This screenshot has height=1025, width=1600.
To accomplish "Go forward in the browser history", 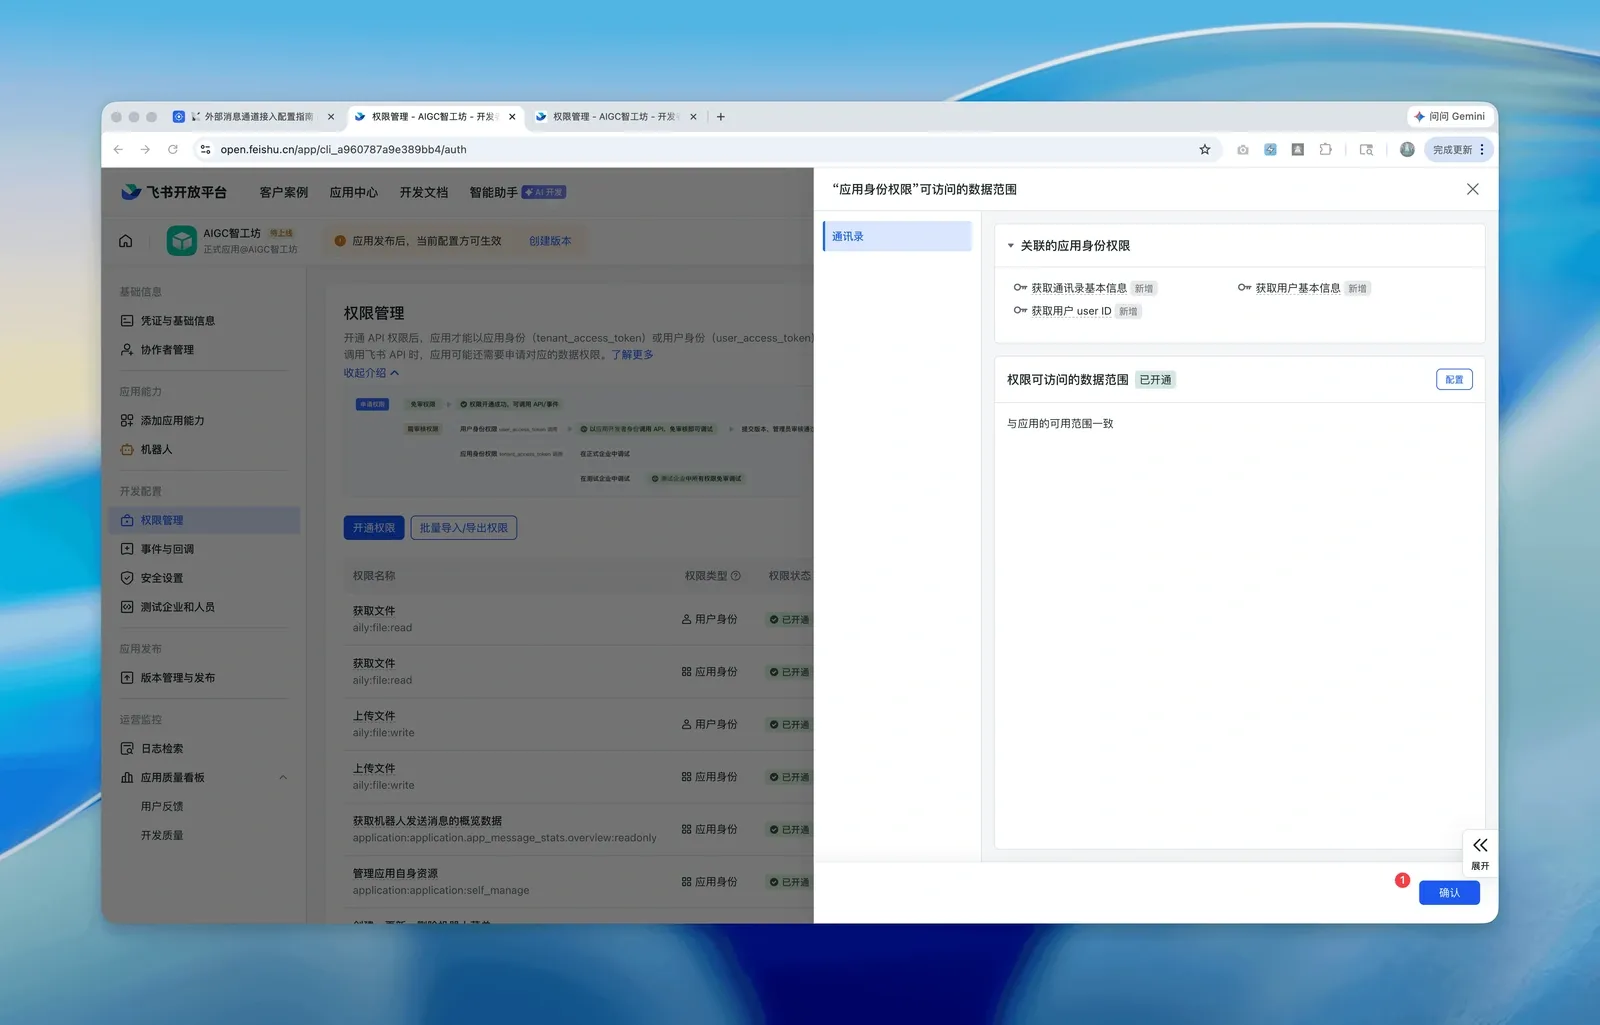I will 145,149.
